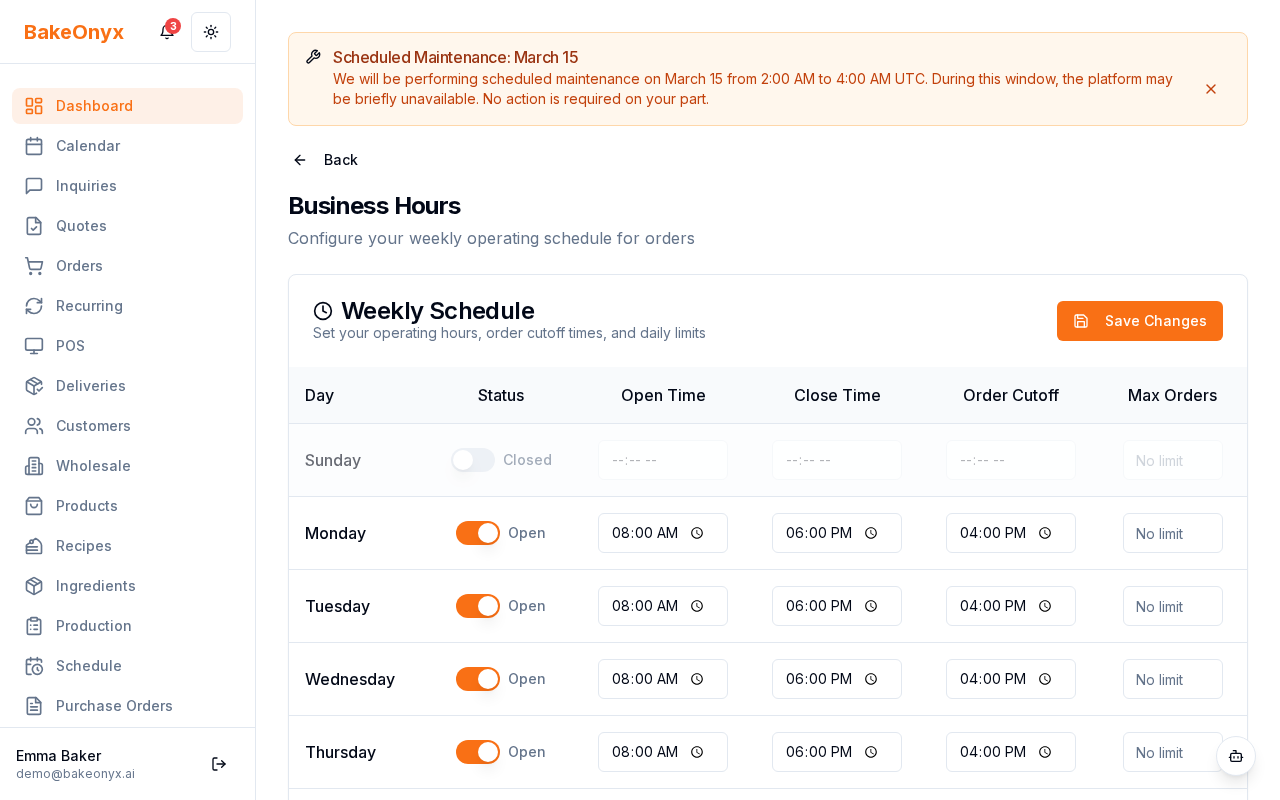
Task: Open the notifications bell icon
Action: (166, 32)
